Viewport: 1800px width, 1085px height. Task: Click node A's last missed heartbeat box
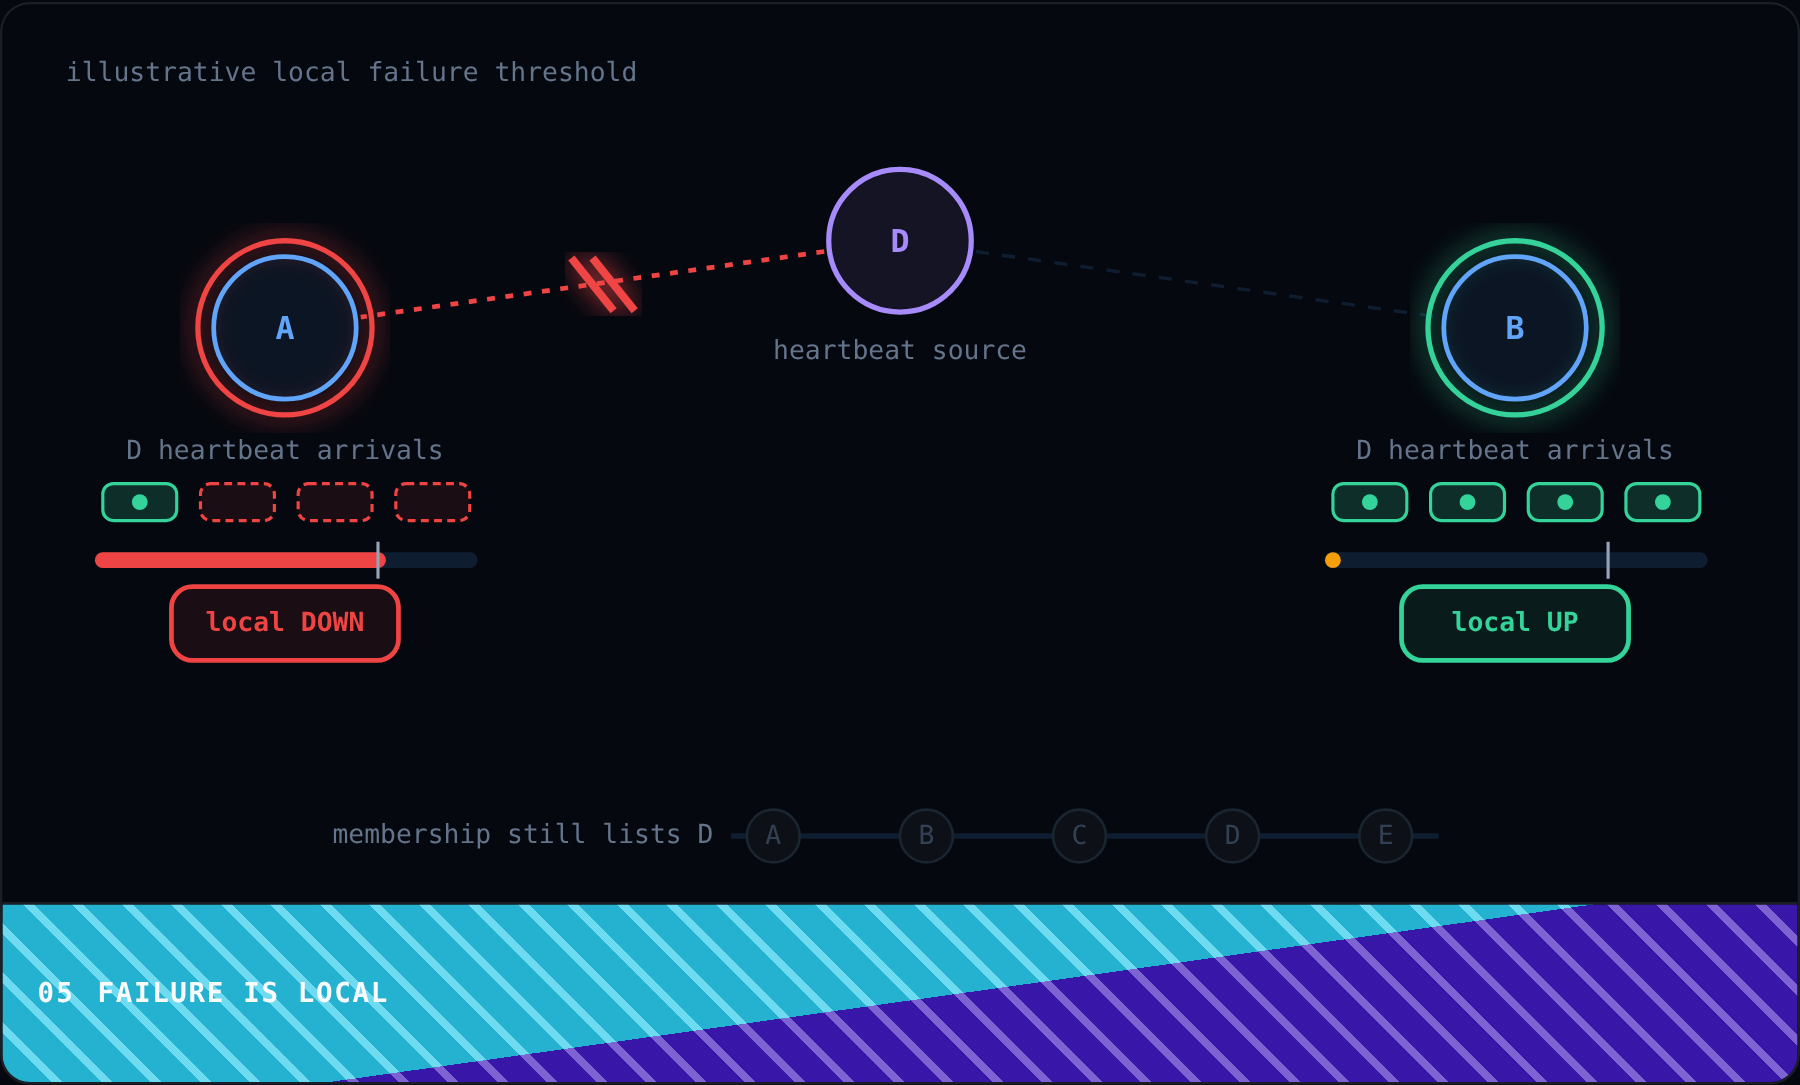pyautogui.click(x=432, y=502)
